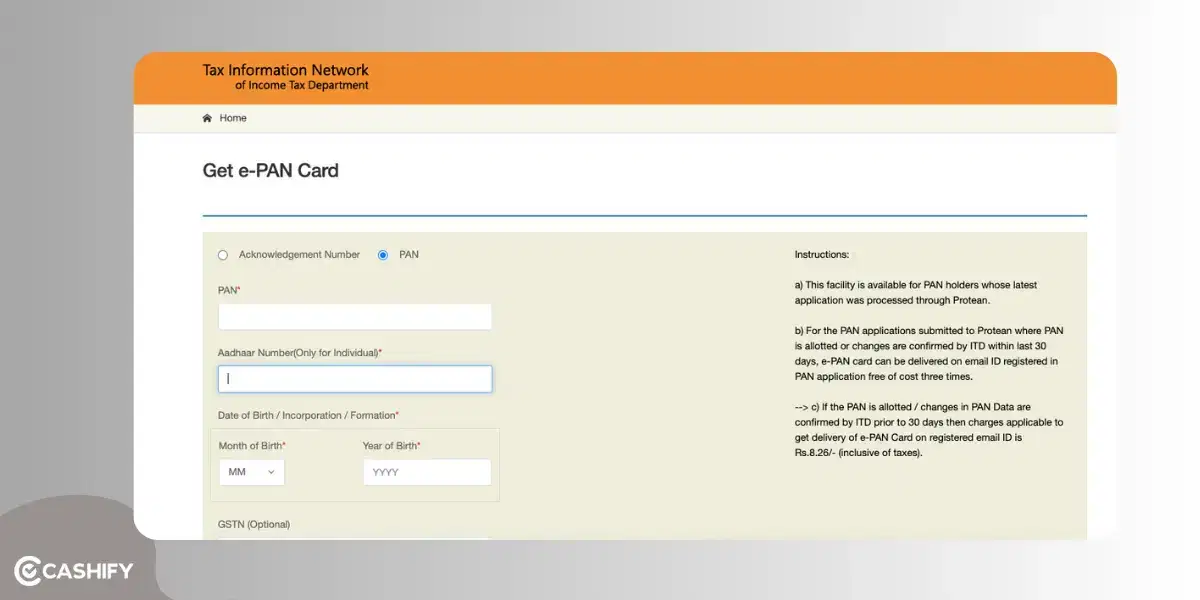Click the 'Get e-PAN Card' heading
This screenshot has width=1200, height=600.
(x=271, y=170)
